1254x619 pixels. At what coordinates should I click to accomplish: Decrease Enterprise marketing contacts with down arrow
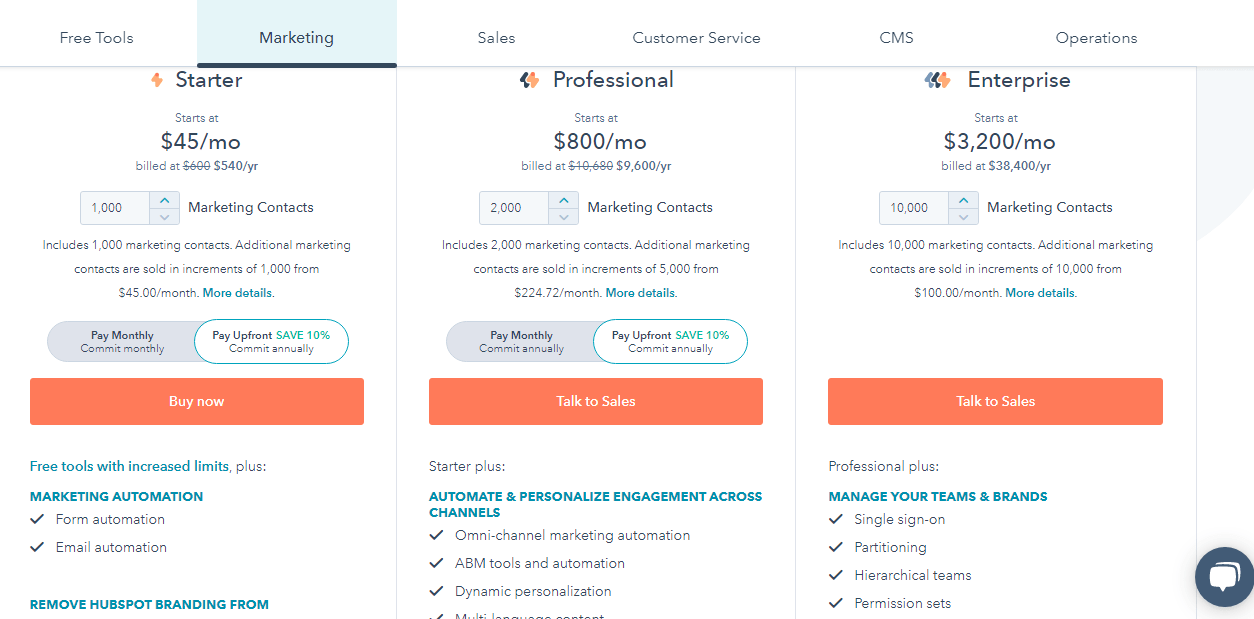pyautogui.click(x=964, y=216)
